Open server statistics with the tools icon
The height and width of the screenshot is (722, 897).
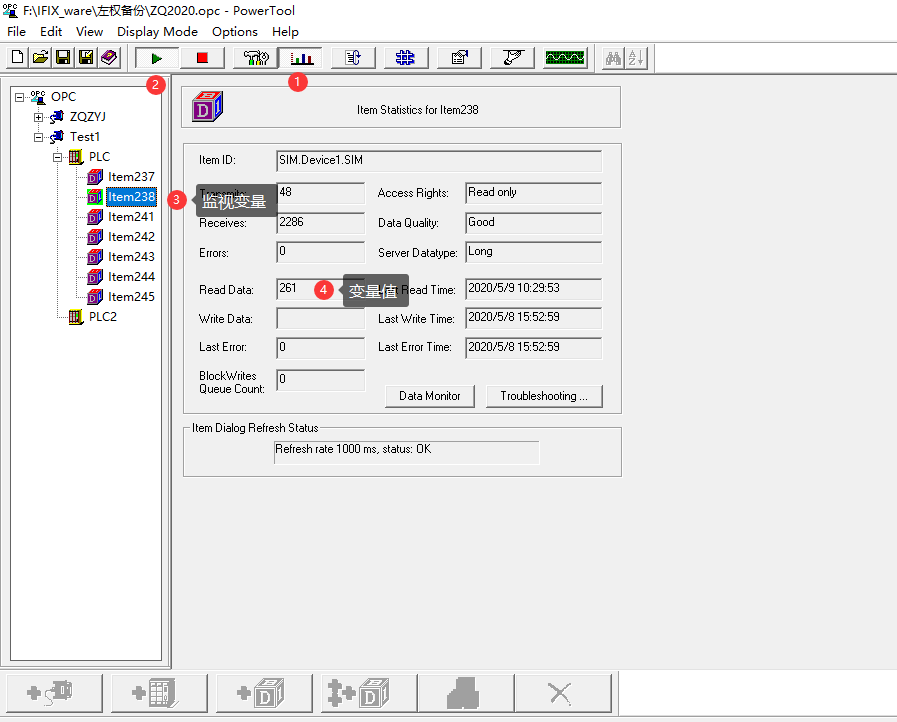tap(254, 57)
